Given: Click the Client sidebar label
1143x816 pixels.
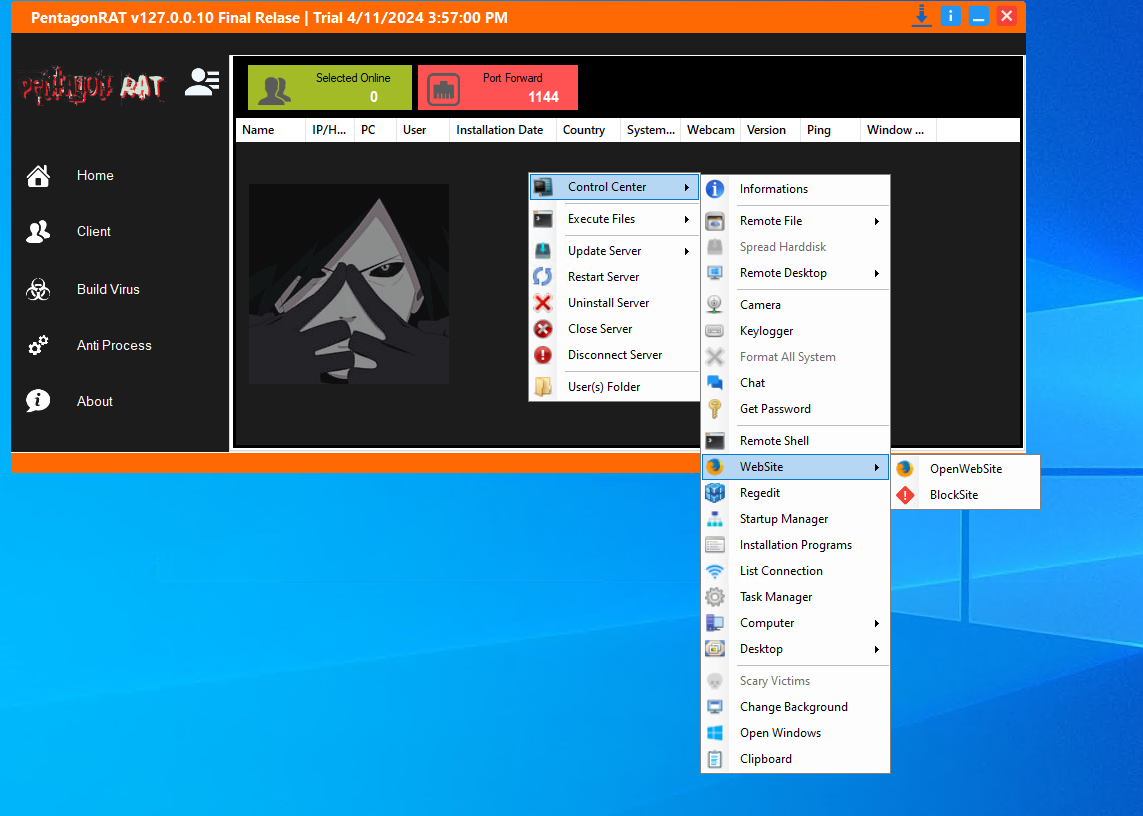Looking at the screenshot, I should pos(94,232).
